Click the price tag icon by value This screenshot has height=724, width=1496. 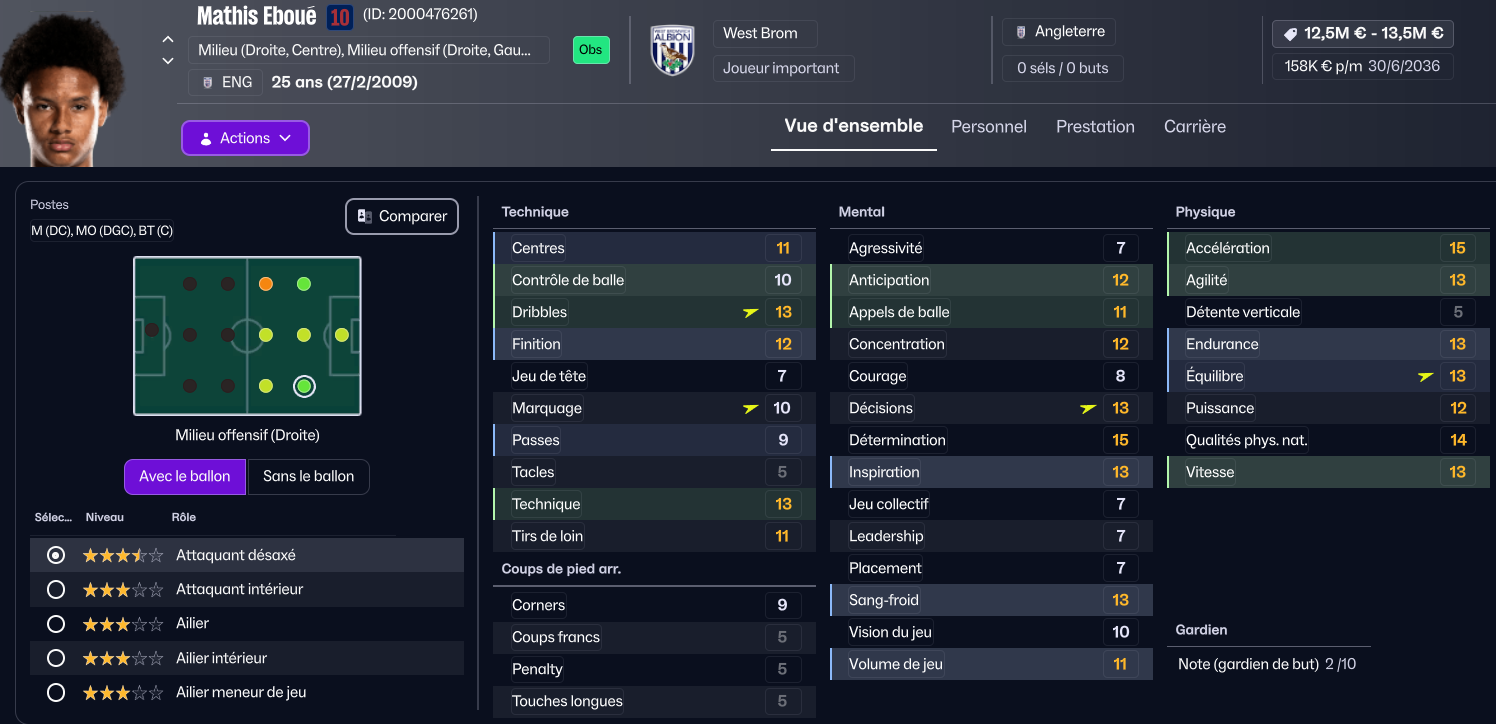(1290, 34)
